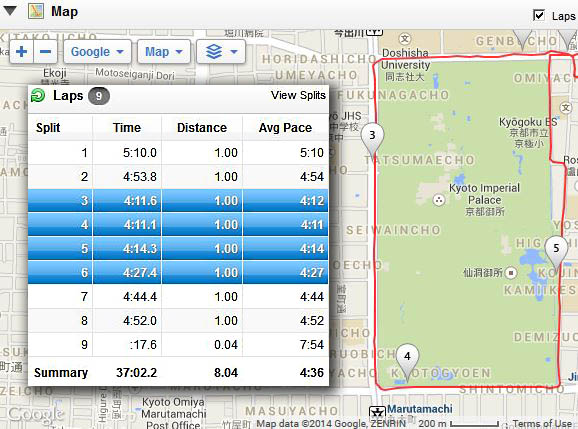Click lap 1 average pace 5:10

[x=312, y=153]
